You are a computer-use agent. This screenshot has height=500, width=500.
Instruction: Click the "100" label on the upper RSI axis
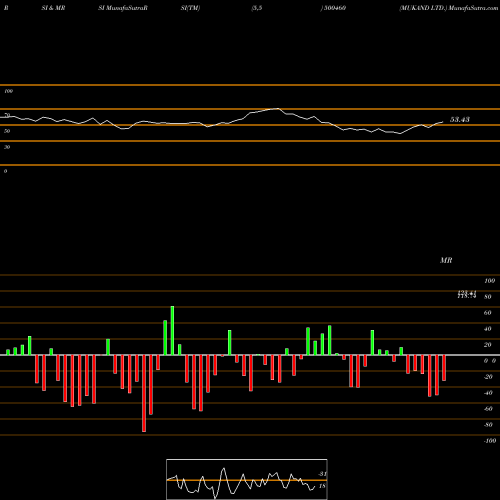(x=8, y=91)
